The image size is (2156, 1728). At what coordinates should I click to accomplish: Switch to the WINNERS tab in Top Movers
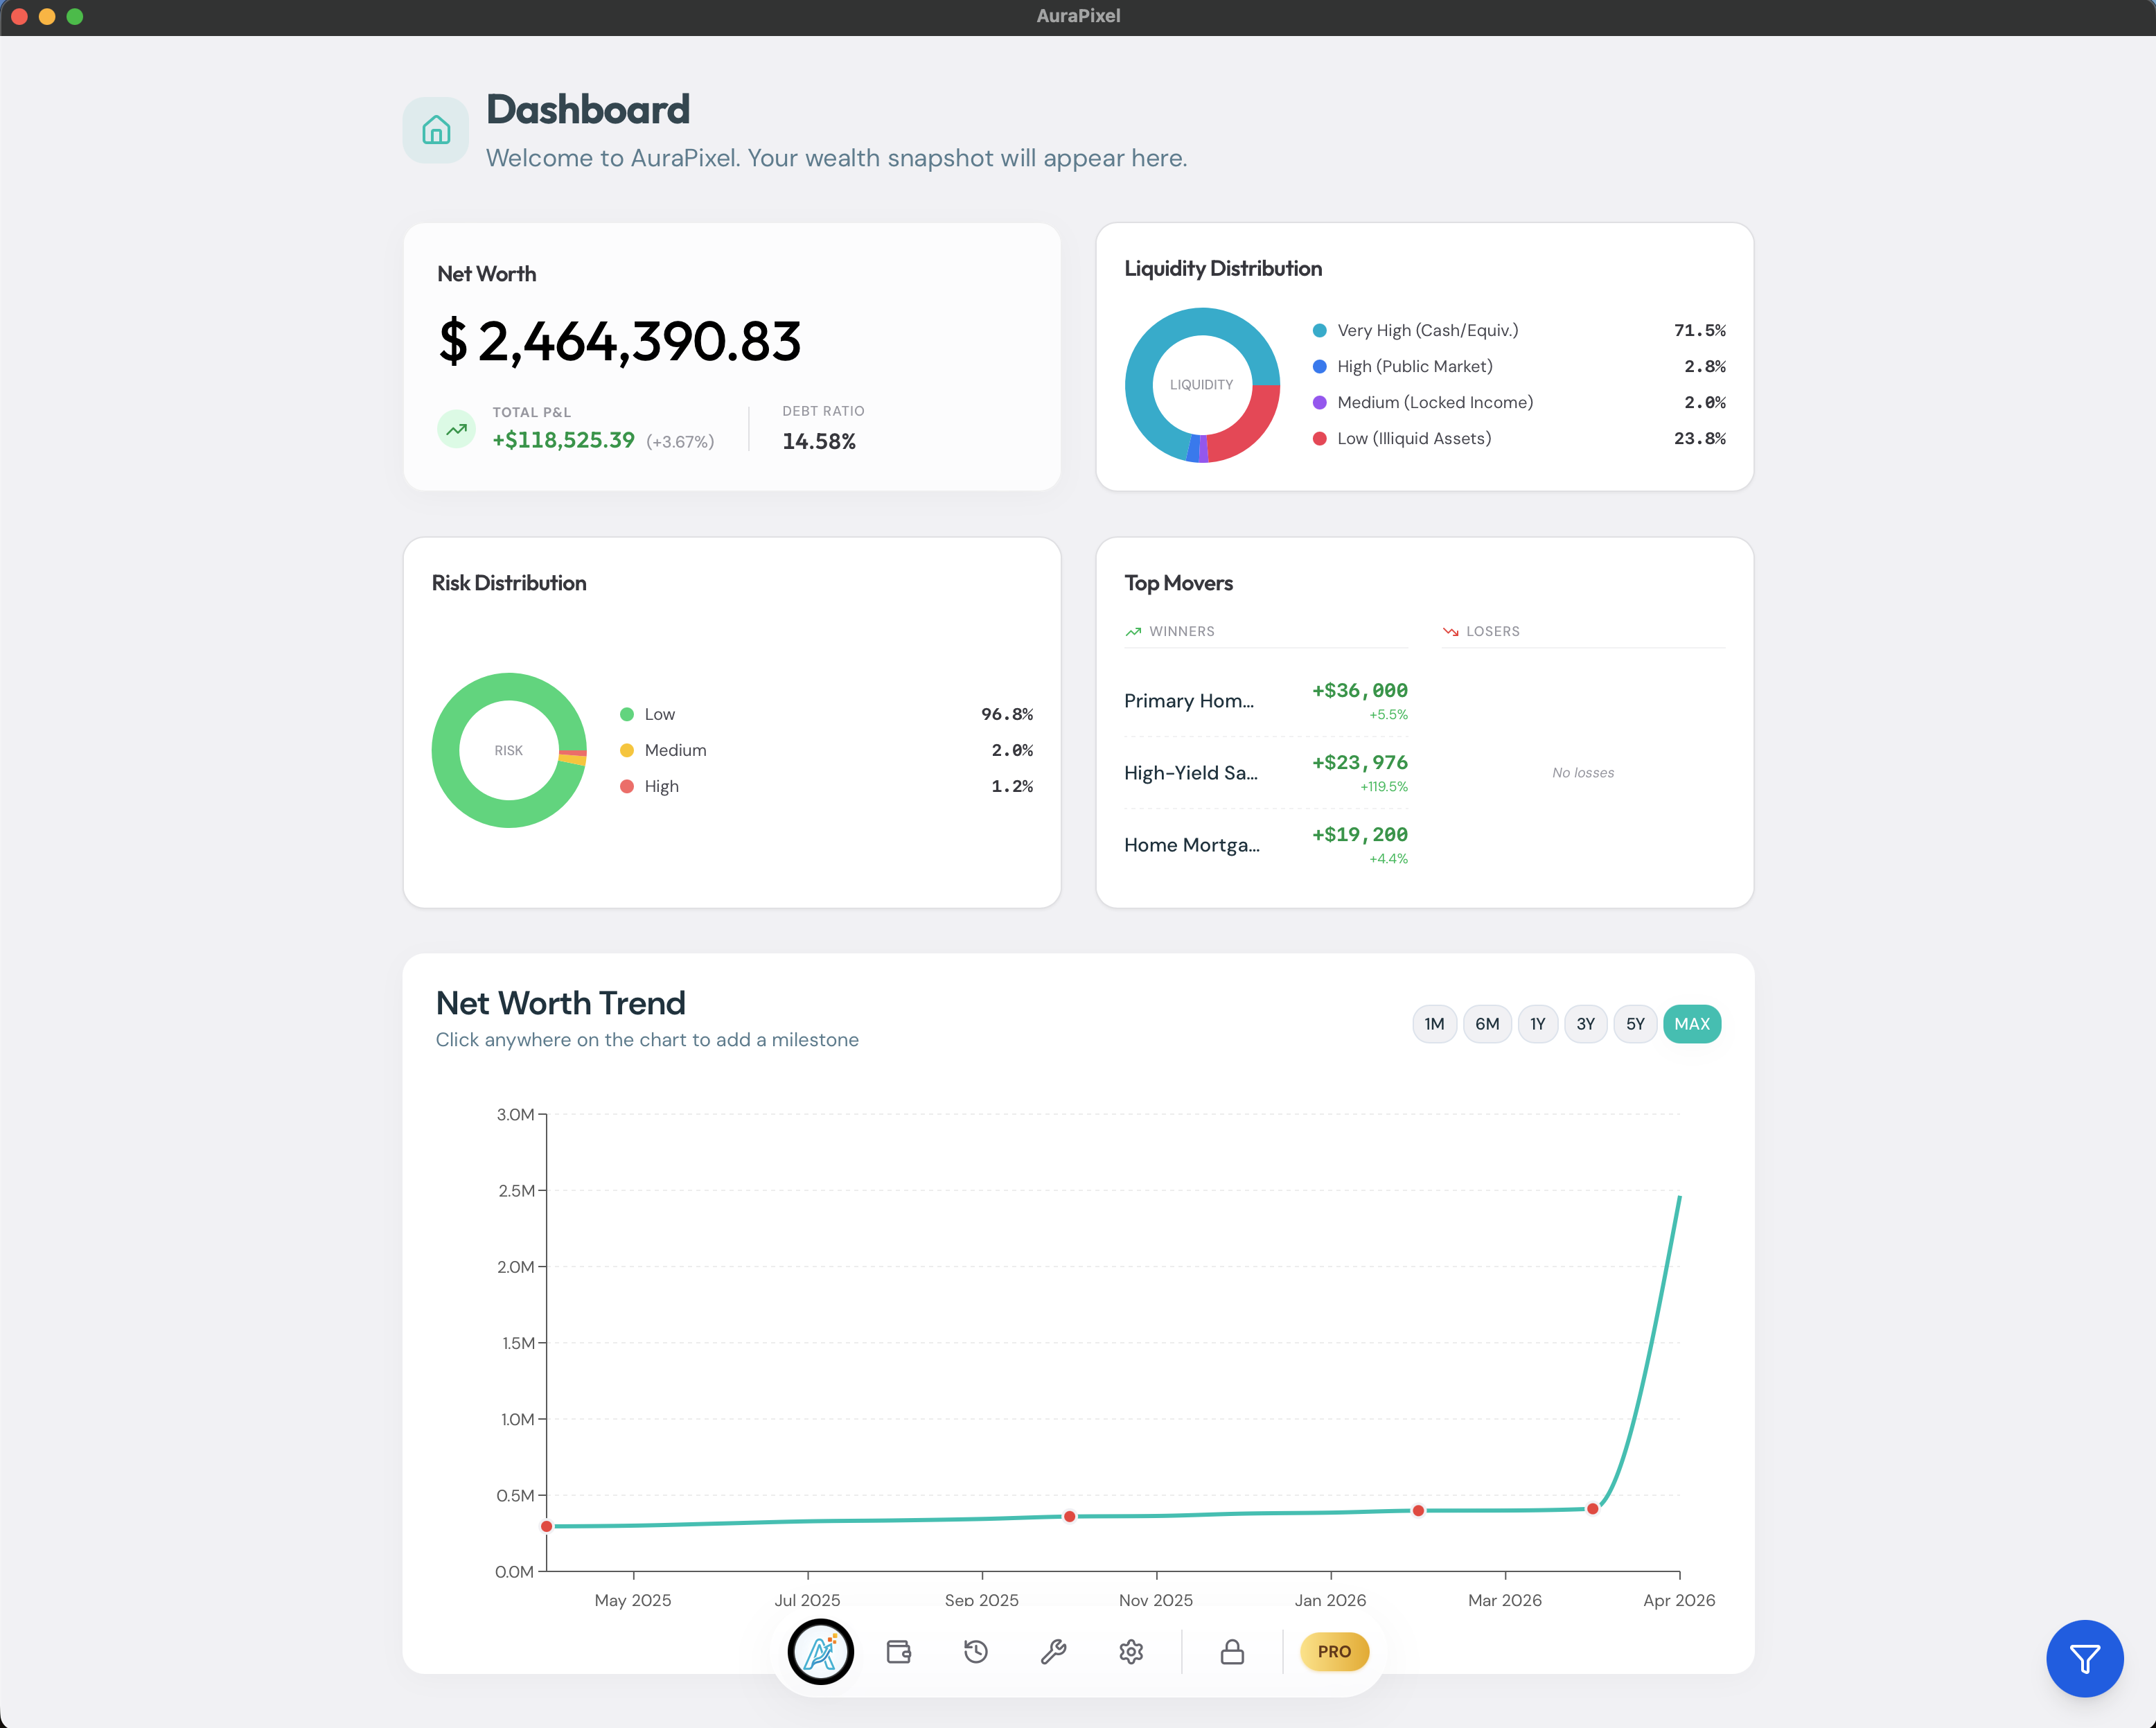[x=1180, y=631]
